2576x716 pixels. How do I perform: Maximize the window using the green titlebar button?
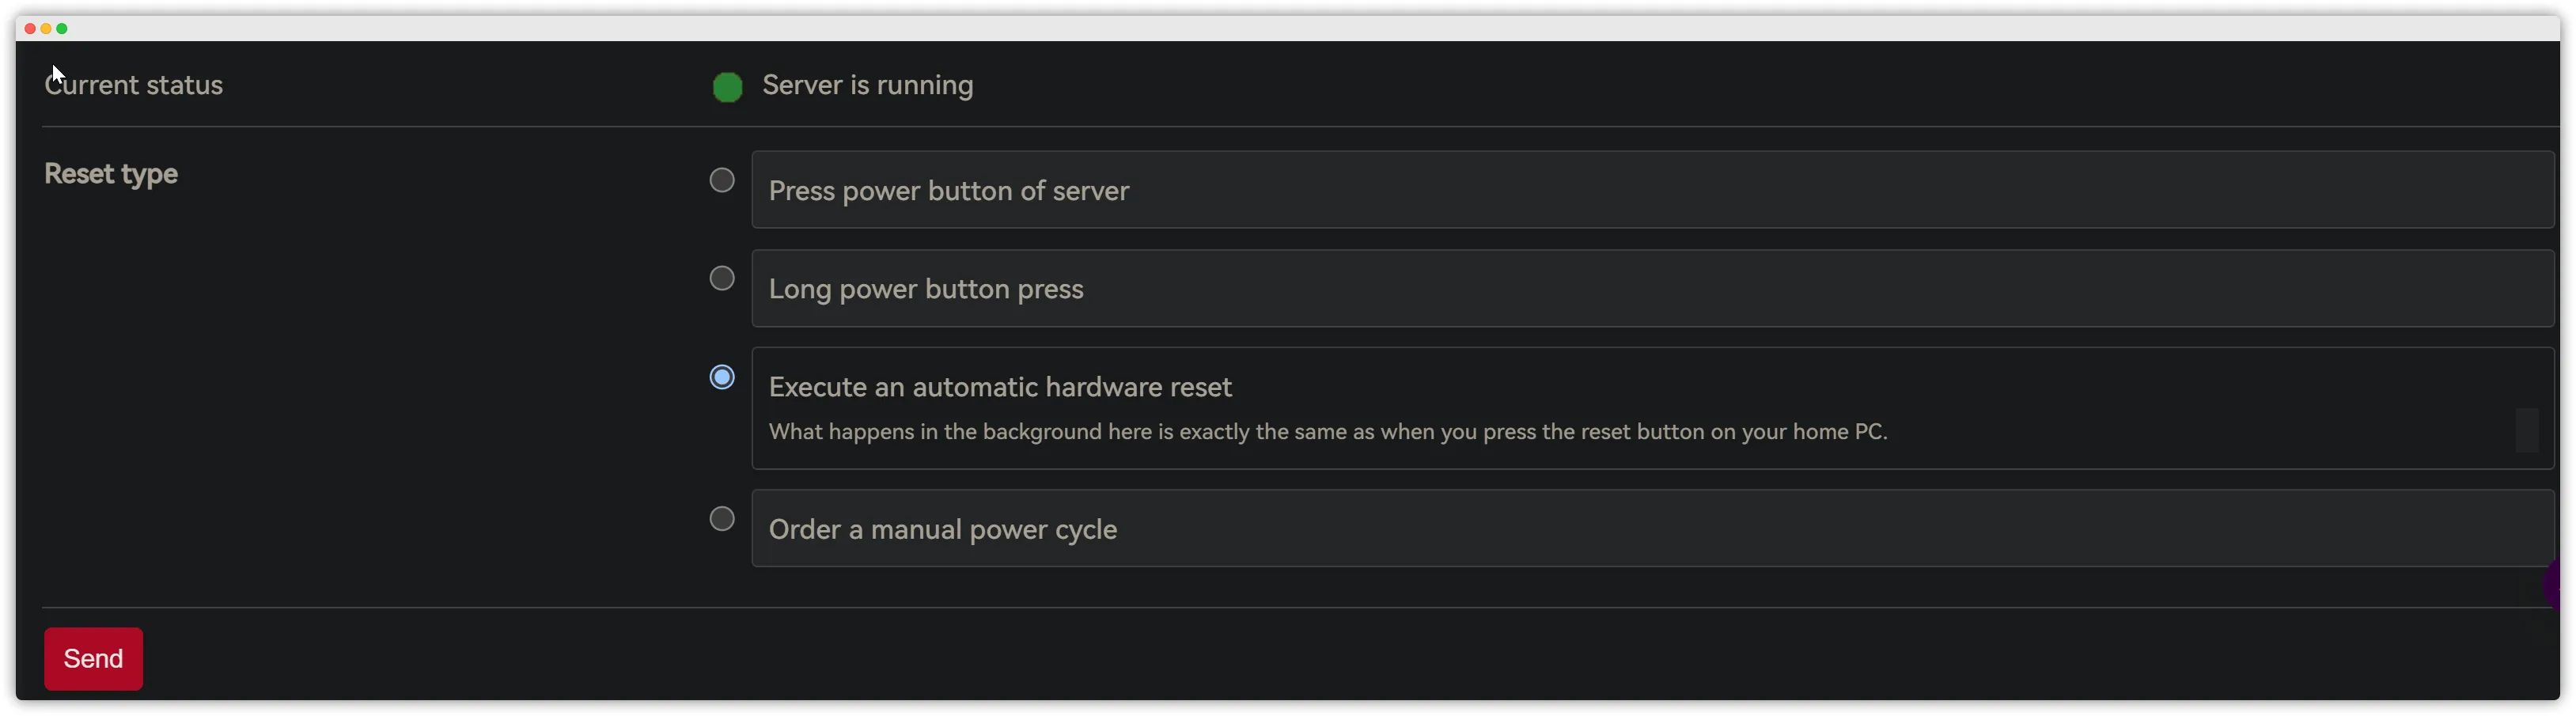point(62,28)
